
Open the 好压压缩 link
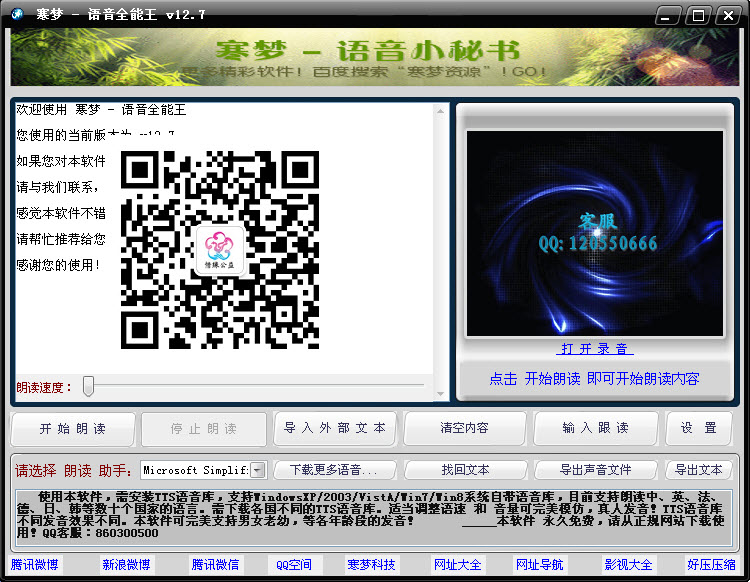click(x=711, y=565)
